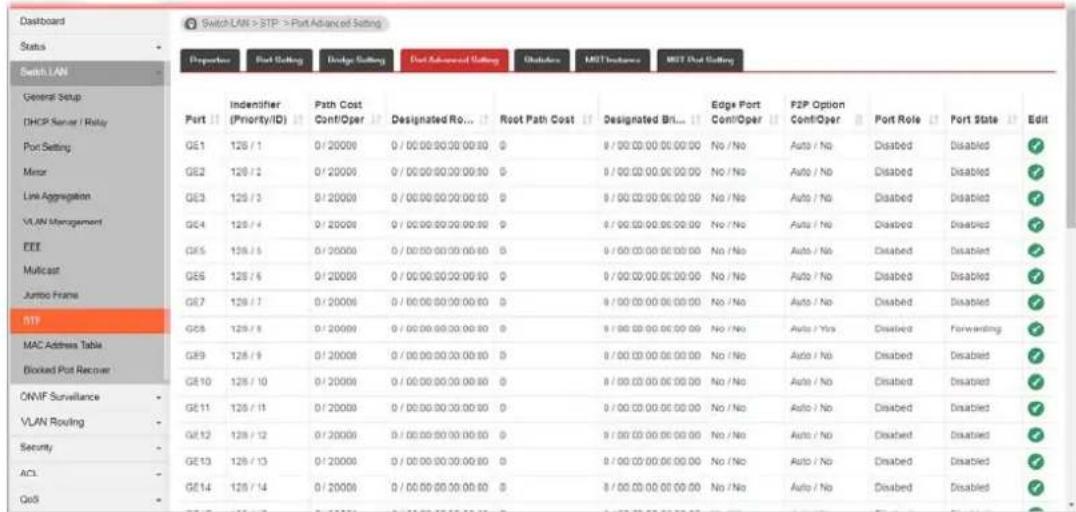Screen dimensions: 1076x512
Task: Expand the ONVIF Surveillance section
Action: tap(159, 397)
